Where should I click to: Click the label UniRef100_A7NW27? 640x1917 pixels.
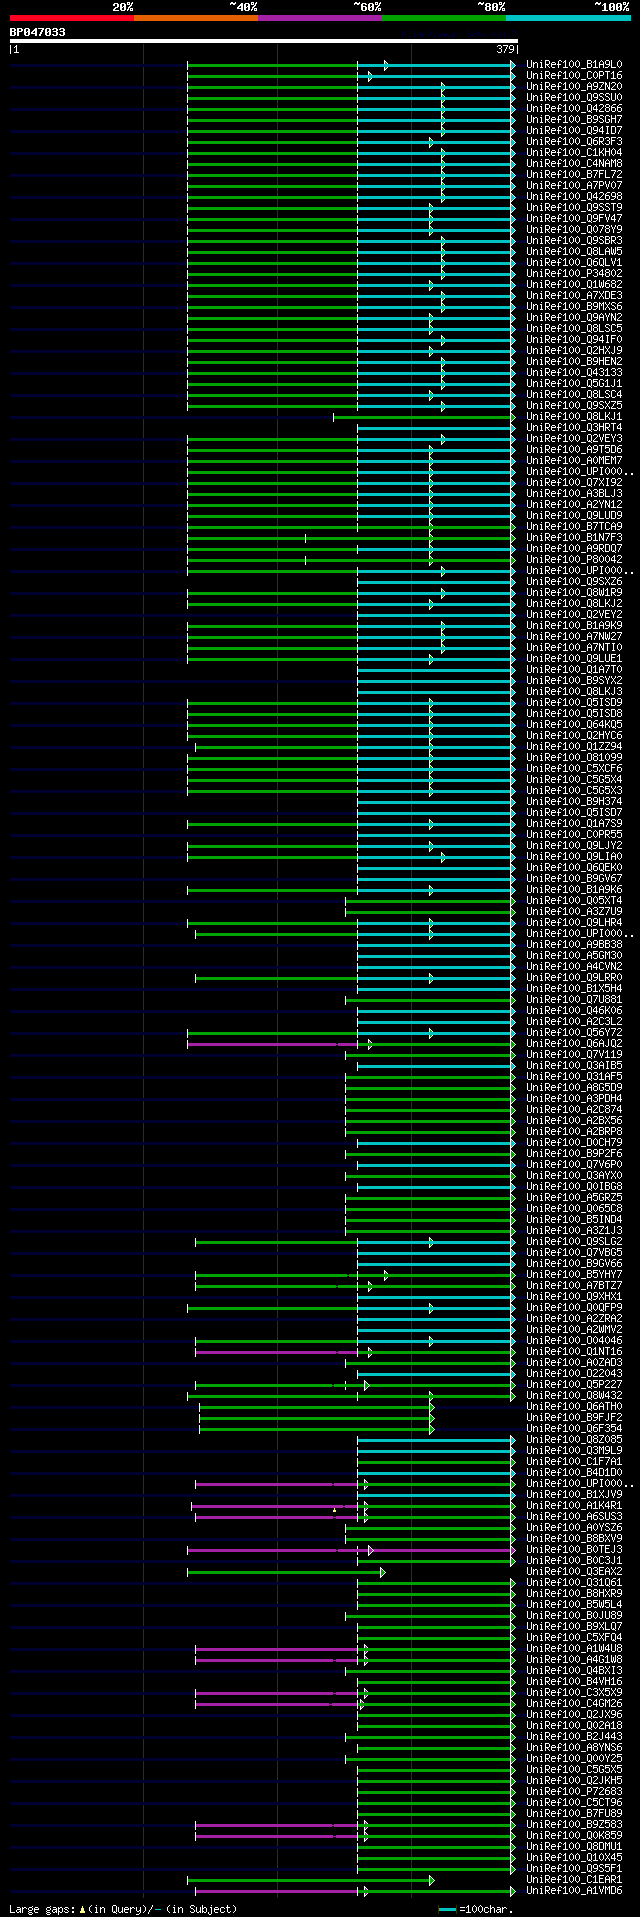[x=574, y=636]
